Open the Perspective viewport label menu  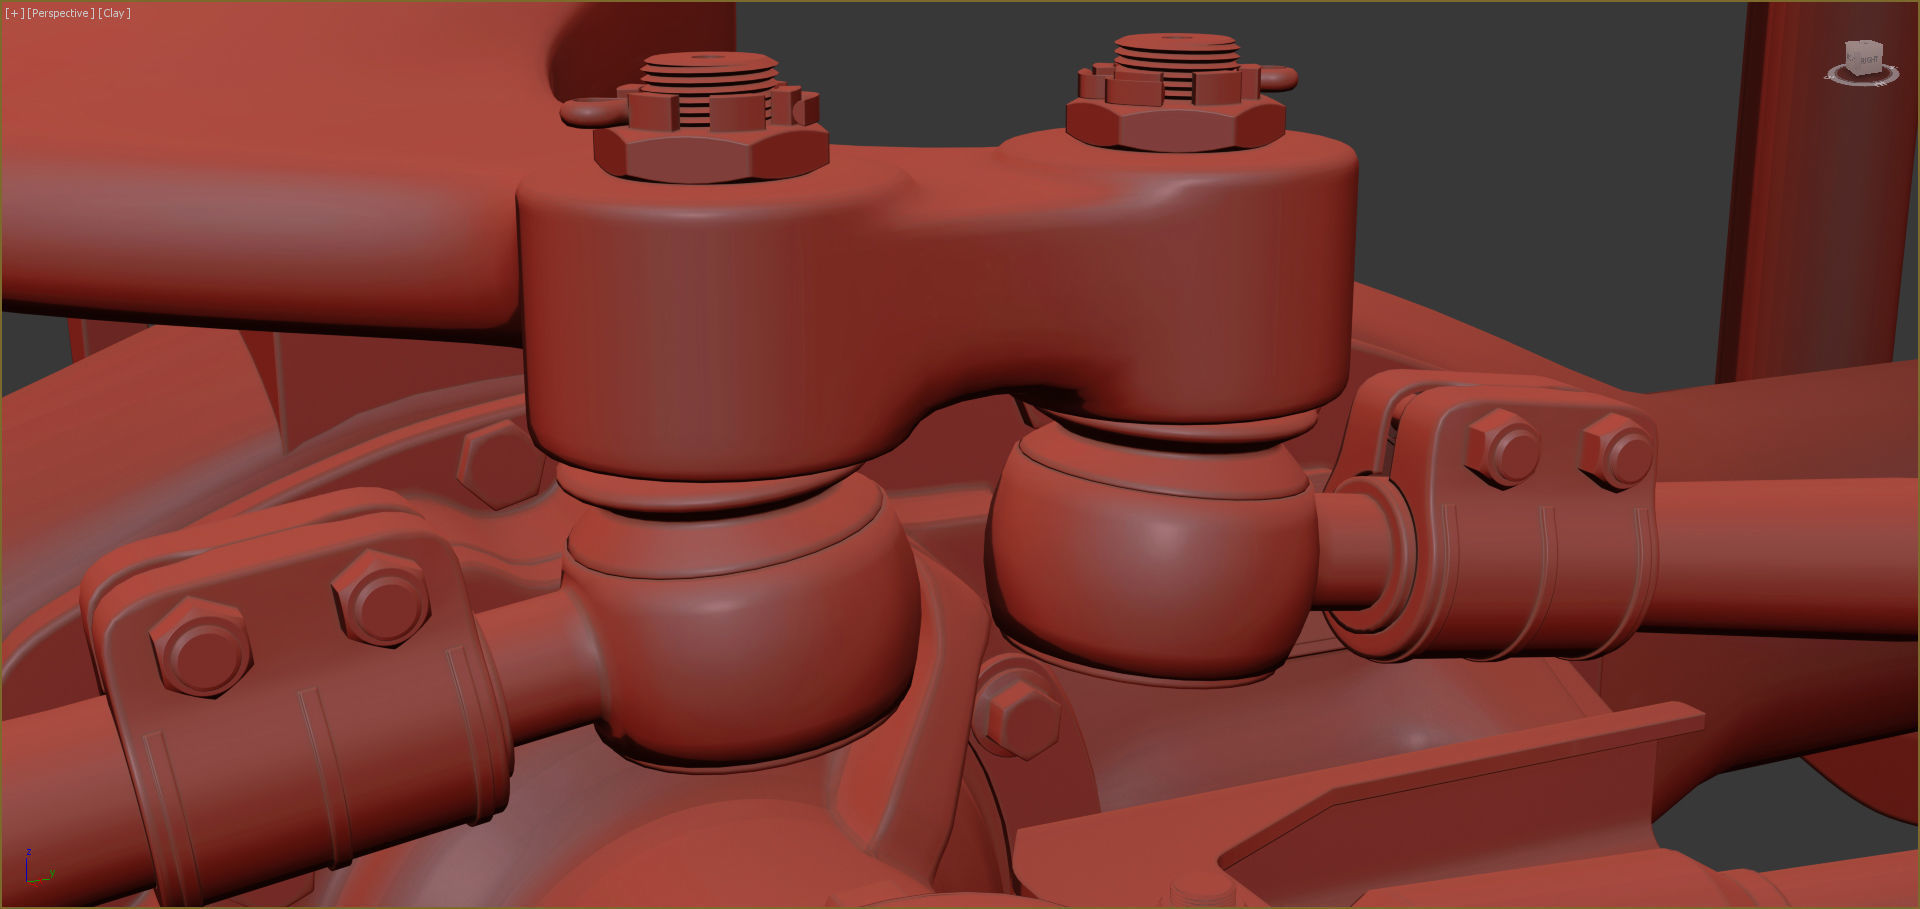coord(60,13)
